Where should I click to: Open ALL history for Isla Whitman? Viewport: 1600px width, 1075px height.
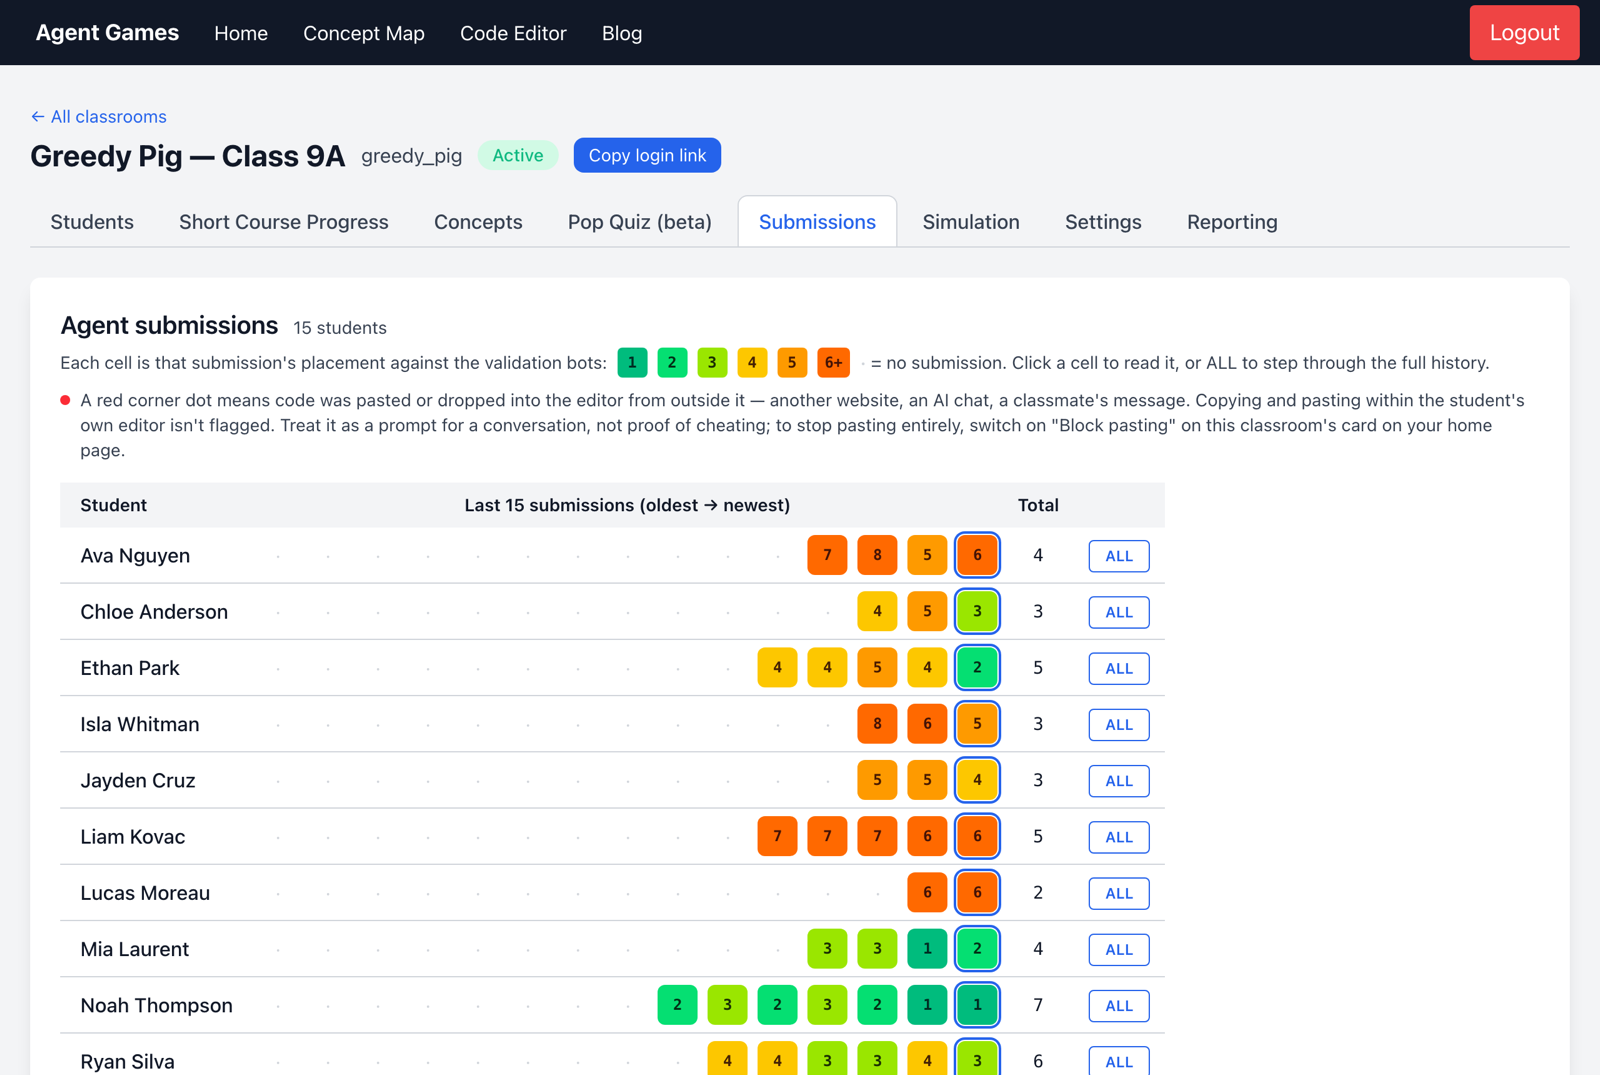tap(1119, 725)
